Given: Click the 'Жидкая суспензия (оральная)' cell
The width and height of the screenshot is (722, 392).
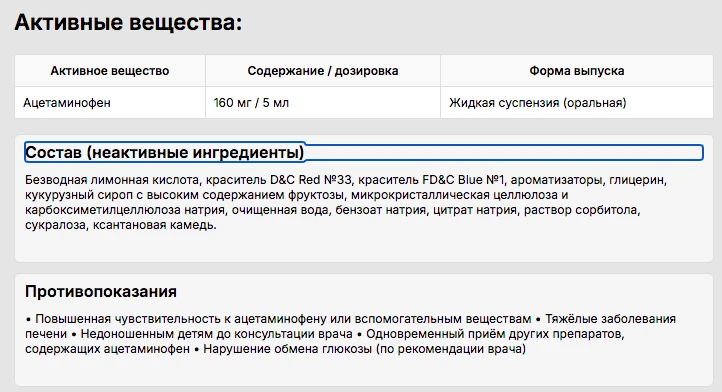Looking at the screenshot, I should [537, 103].
